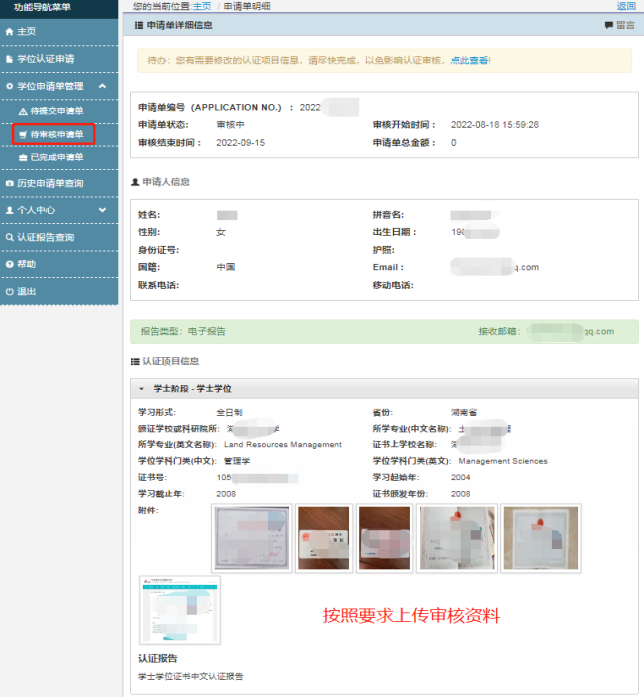Click the 退出 power icon
This screenshot has width=644, height=698.
[10, 291]
